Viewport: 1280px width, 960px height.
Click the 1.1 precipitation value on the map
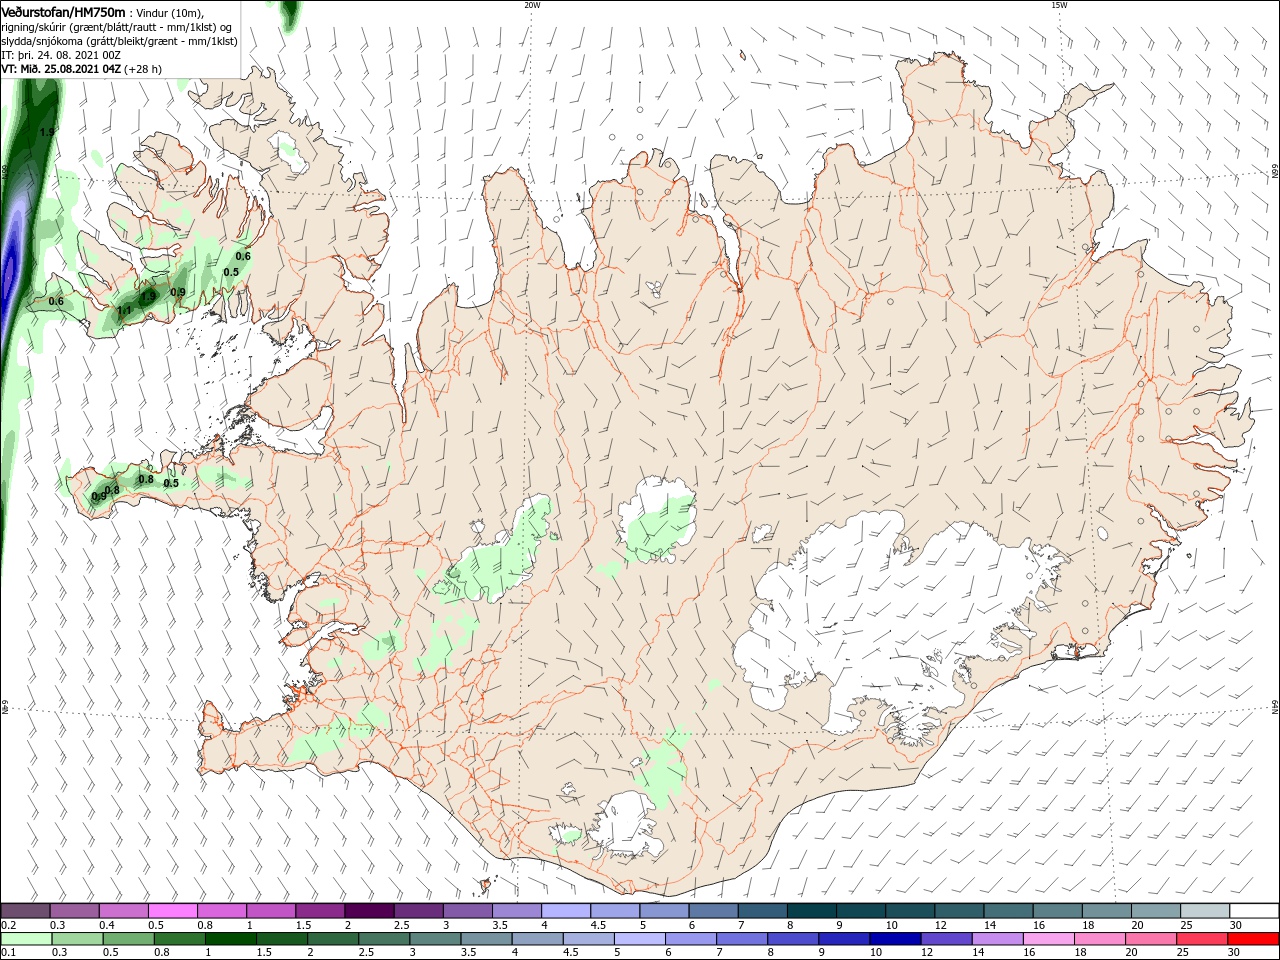[124, 311]
